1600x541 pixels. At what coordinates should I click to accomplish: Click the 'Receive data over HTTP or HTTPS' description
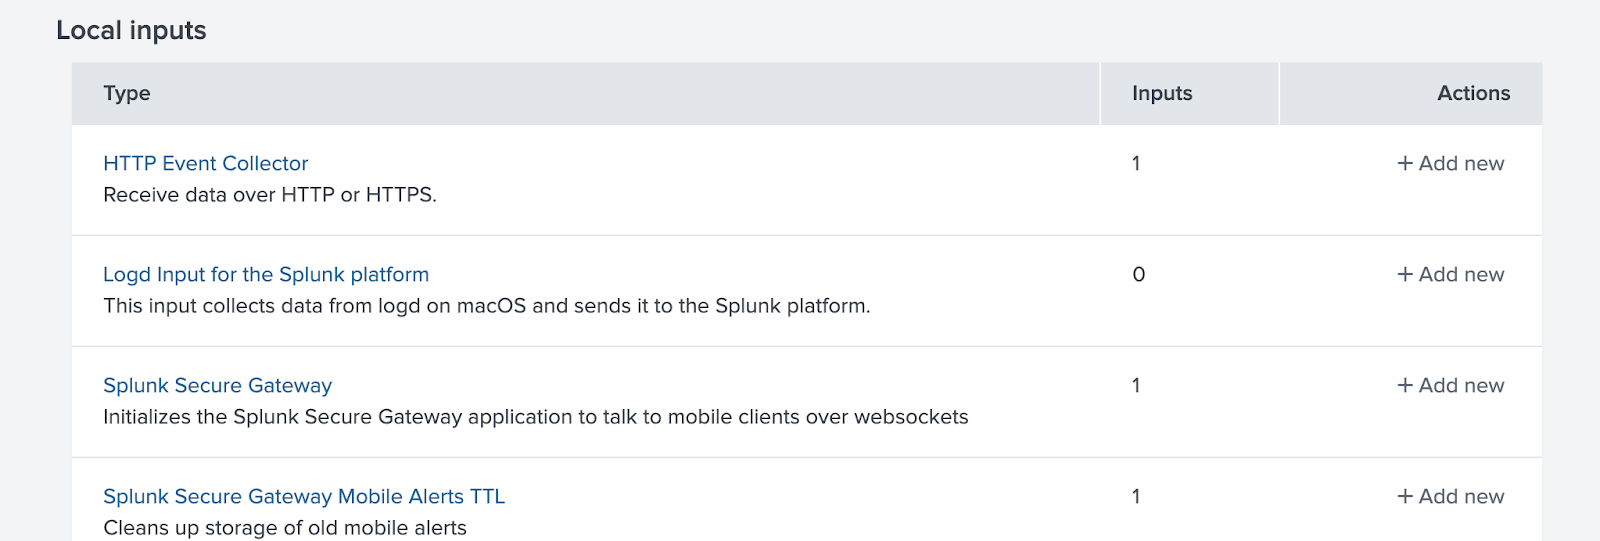[270, 195]
